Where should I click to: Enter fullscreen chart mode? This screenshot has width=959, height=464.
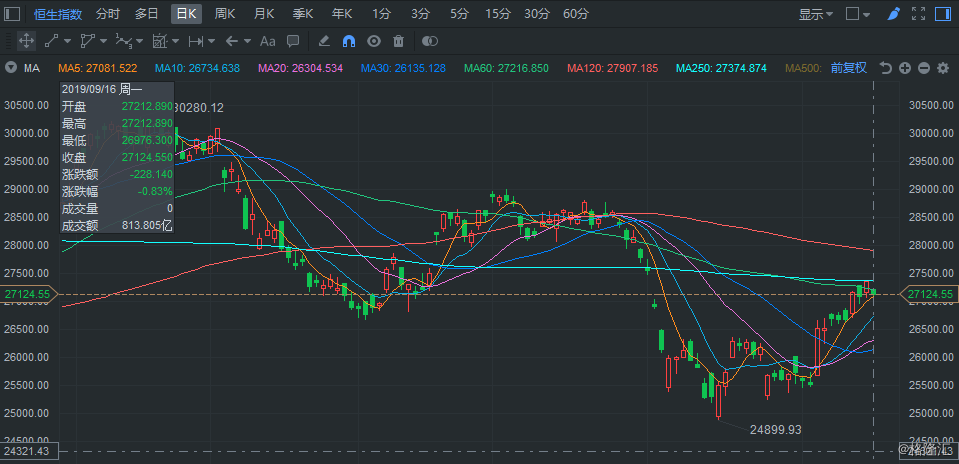click(x=918, y=13)
